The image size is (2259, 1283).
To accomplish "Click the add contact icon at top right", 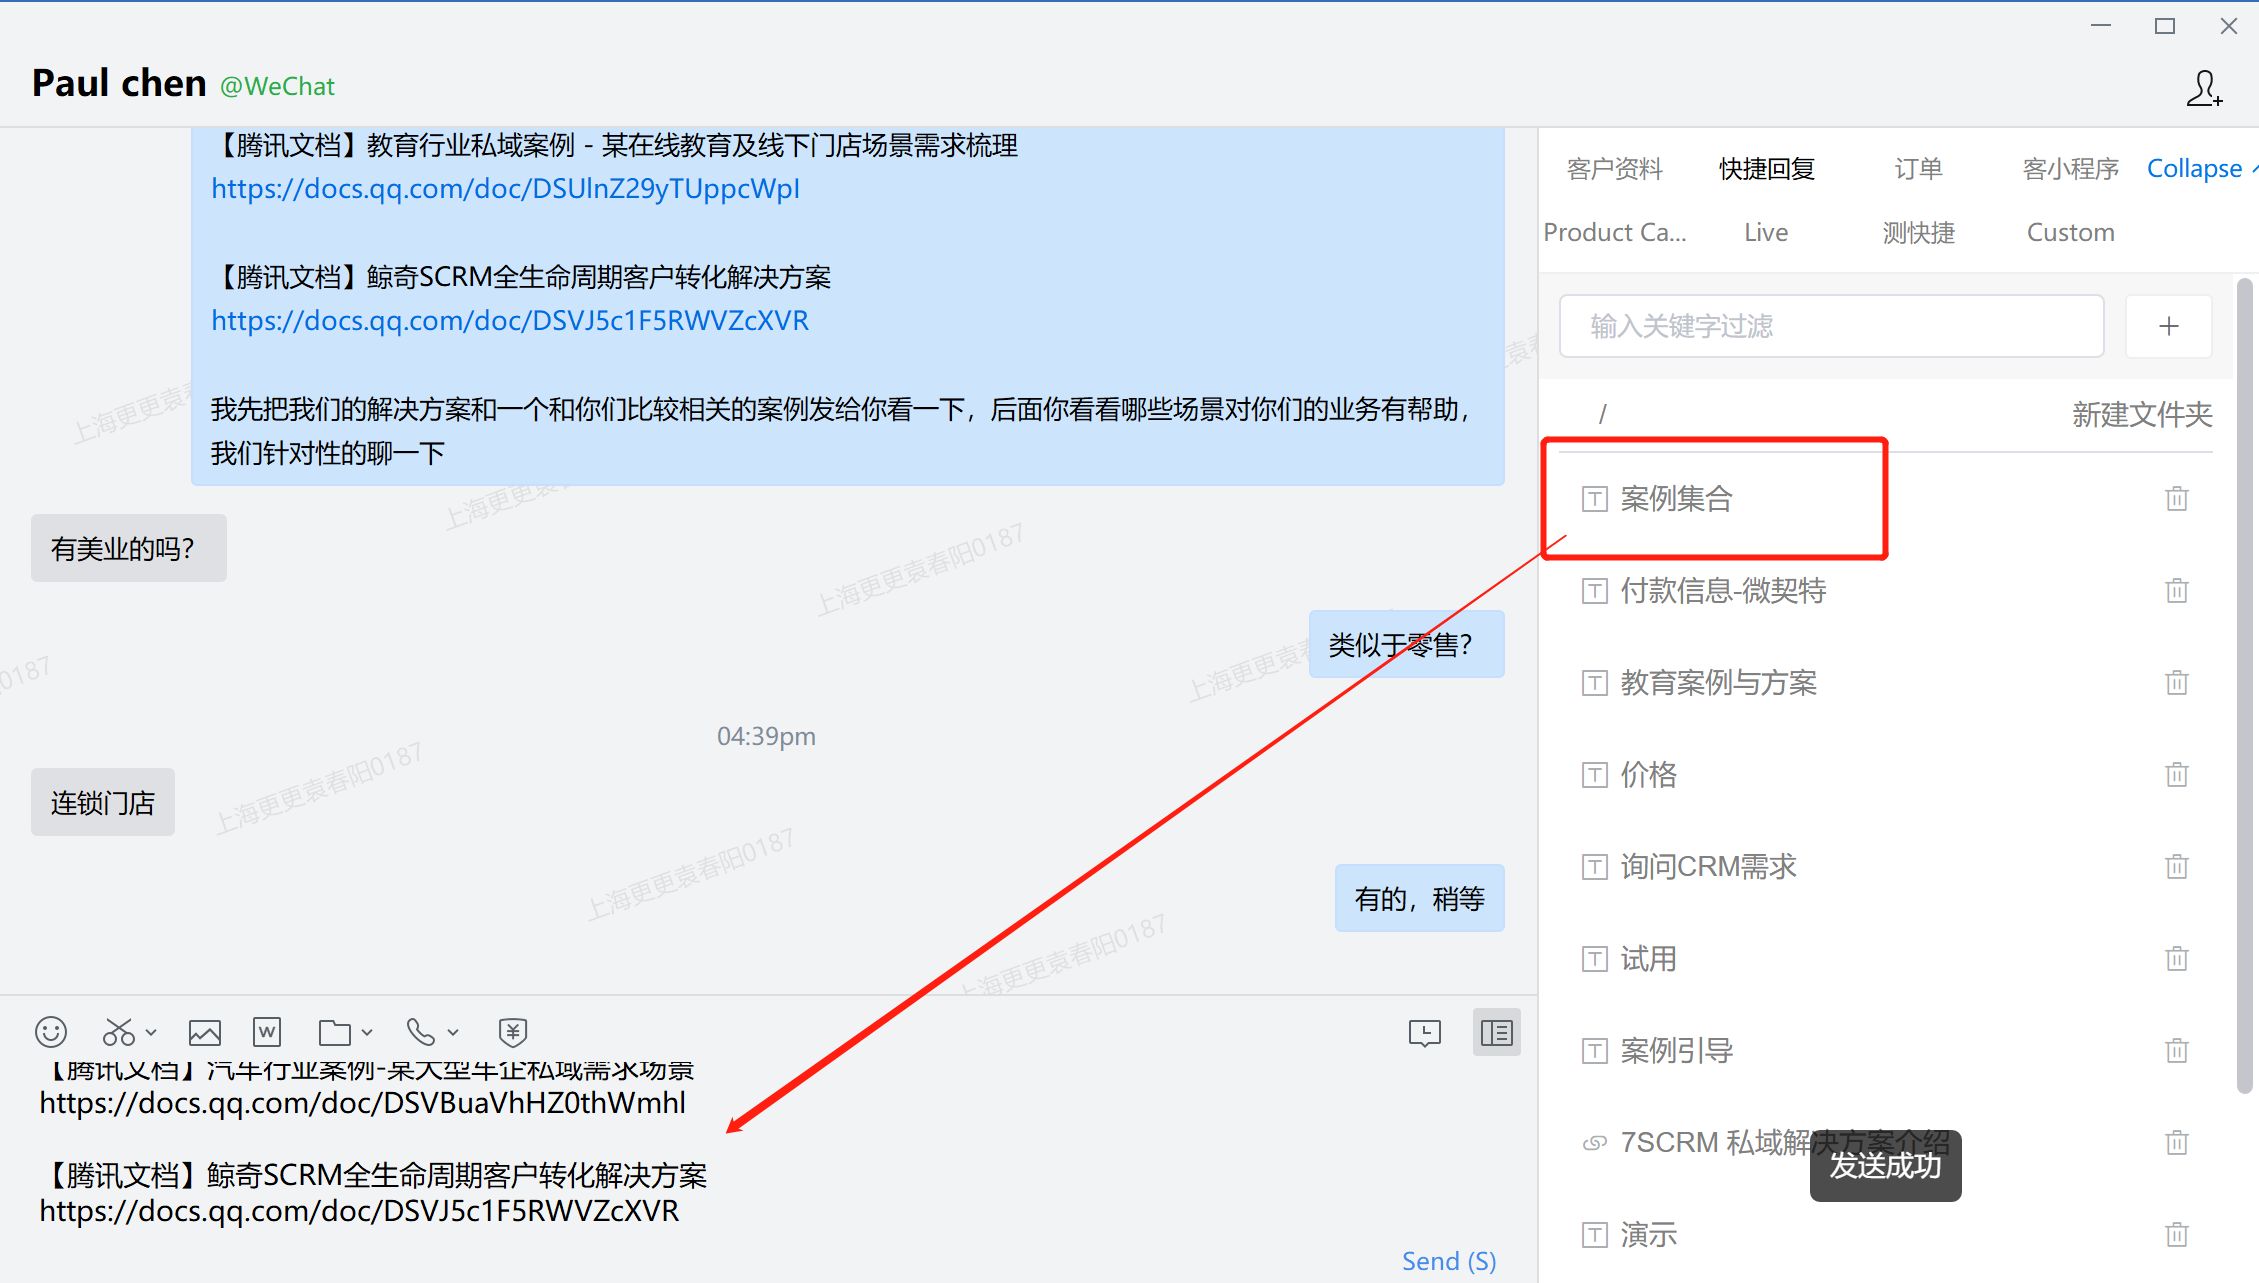I will pos(2205,88).
